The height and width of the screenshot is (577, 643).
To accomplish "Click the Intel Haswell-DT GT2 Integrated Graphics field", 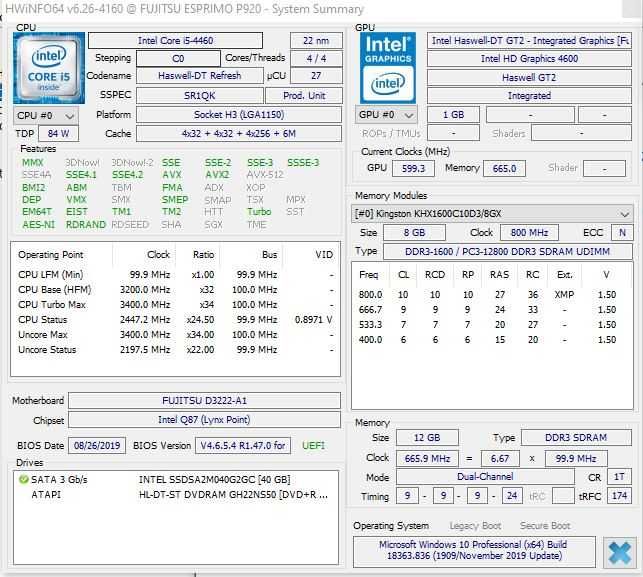I will click(x=529, y=41).
